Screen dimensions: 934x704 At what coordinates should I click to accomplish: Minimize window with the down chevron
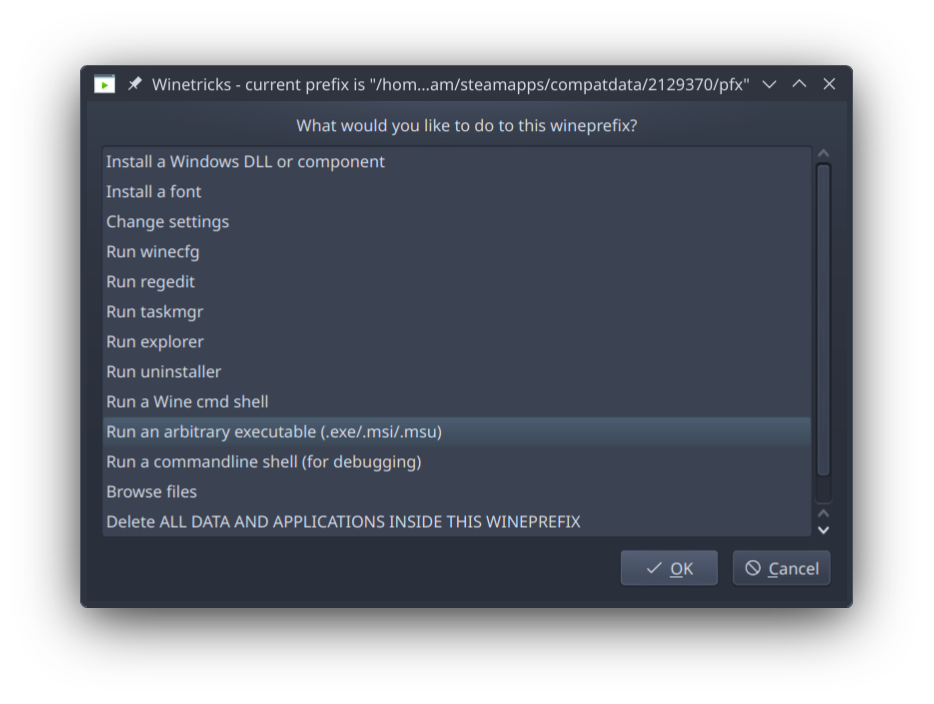click(x=769, y=85)
